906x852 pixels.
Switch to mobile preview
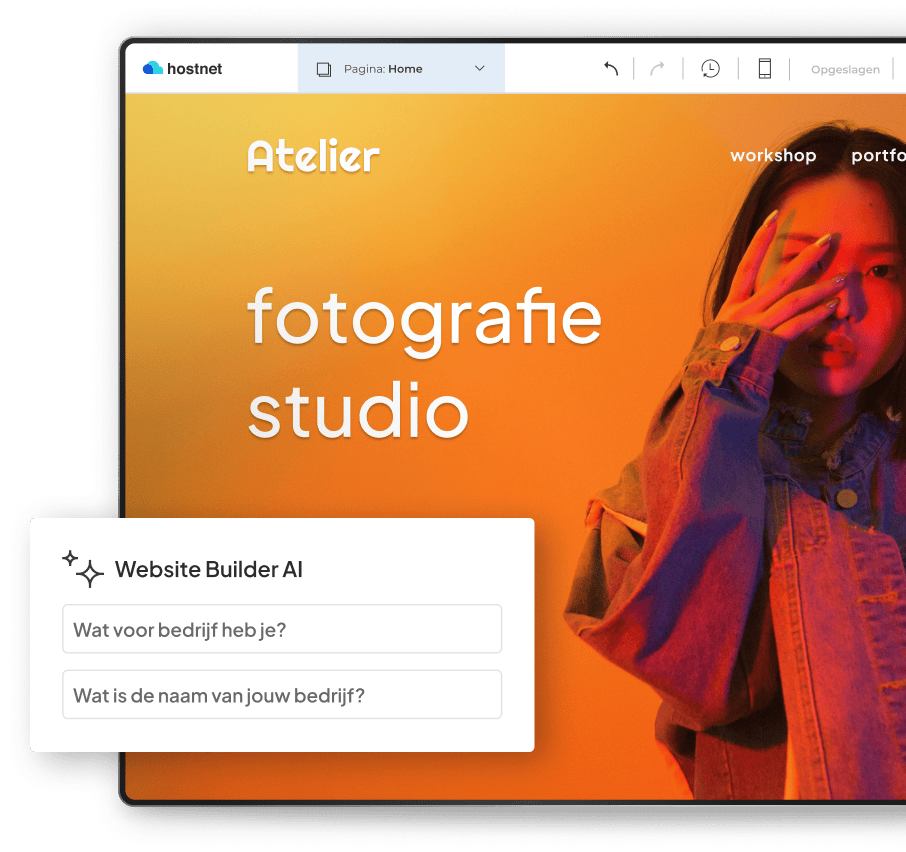[764, 69]
